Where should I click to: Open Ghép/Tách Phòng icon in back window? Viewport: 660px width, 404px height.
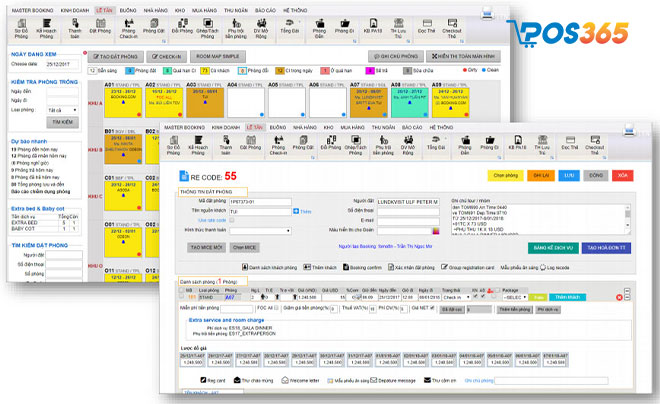click(x=208, y=23)
